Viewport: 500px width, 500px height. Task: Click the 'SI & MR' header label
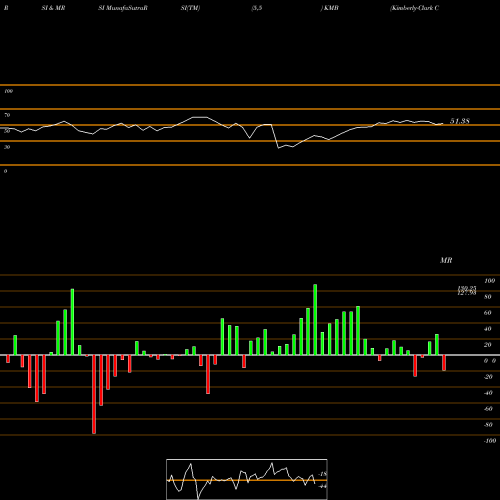(53, 8)
